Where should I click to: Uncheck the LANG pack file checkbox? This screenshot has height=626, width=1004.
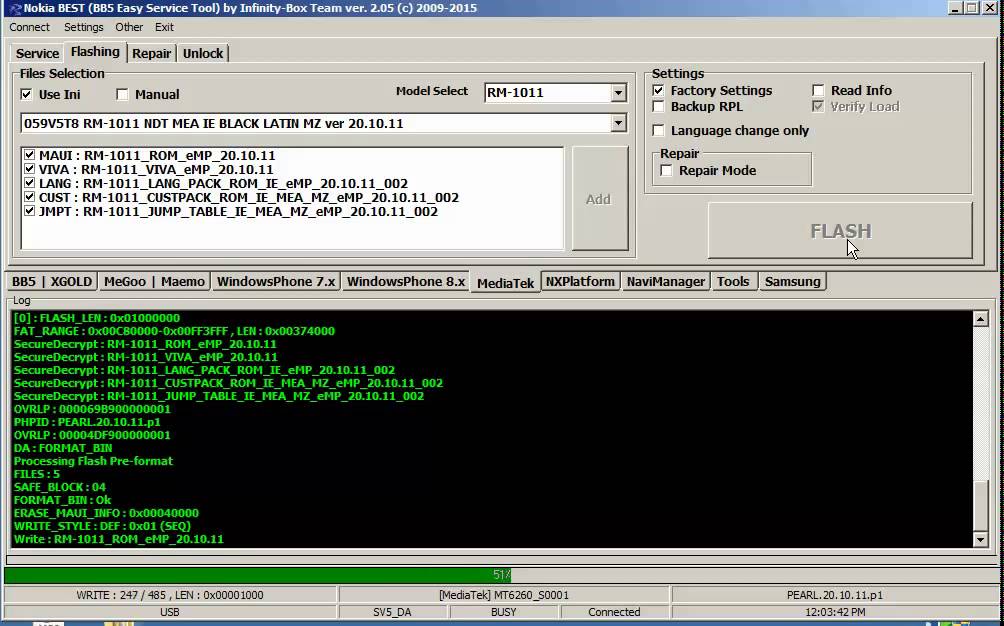29,183
